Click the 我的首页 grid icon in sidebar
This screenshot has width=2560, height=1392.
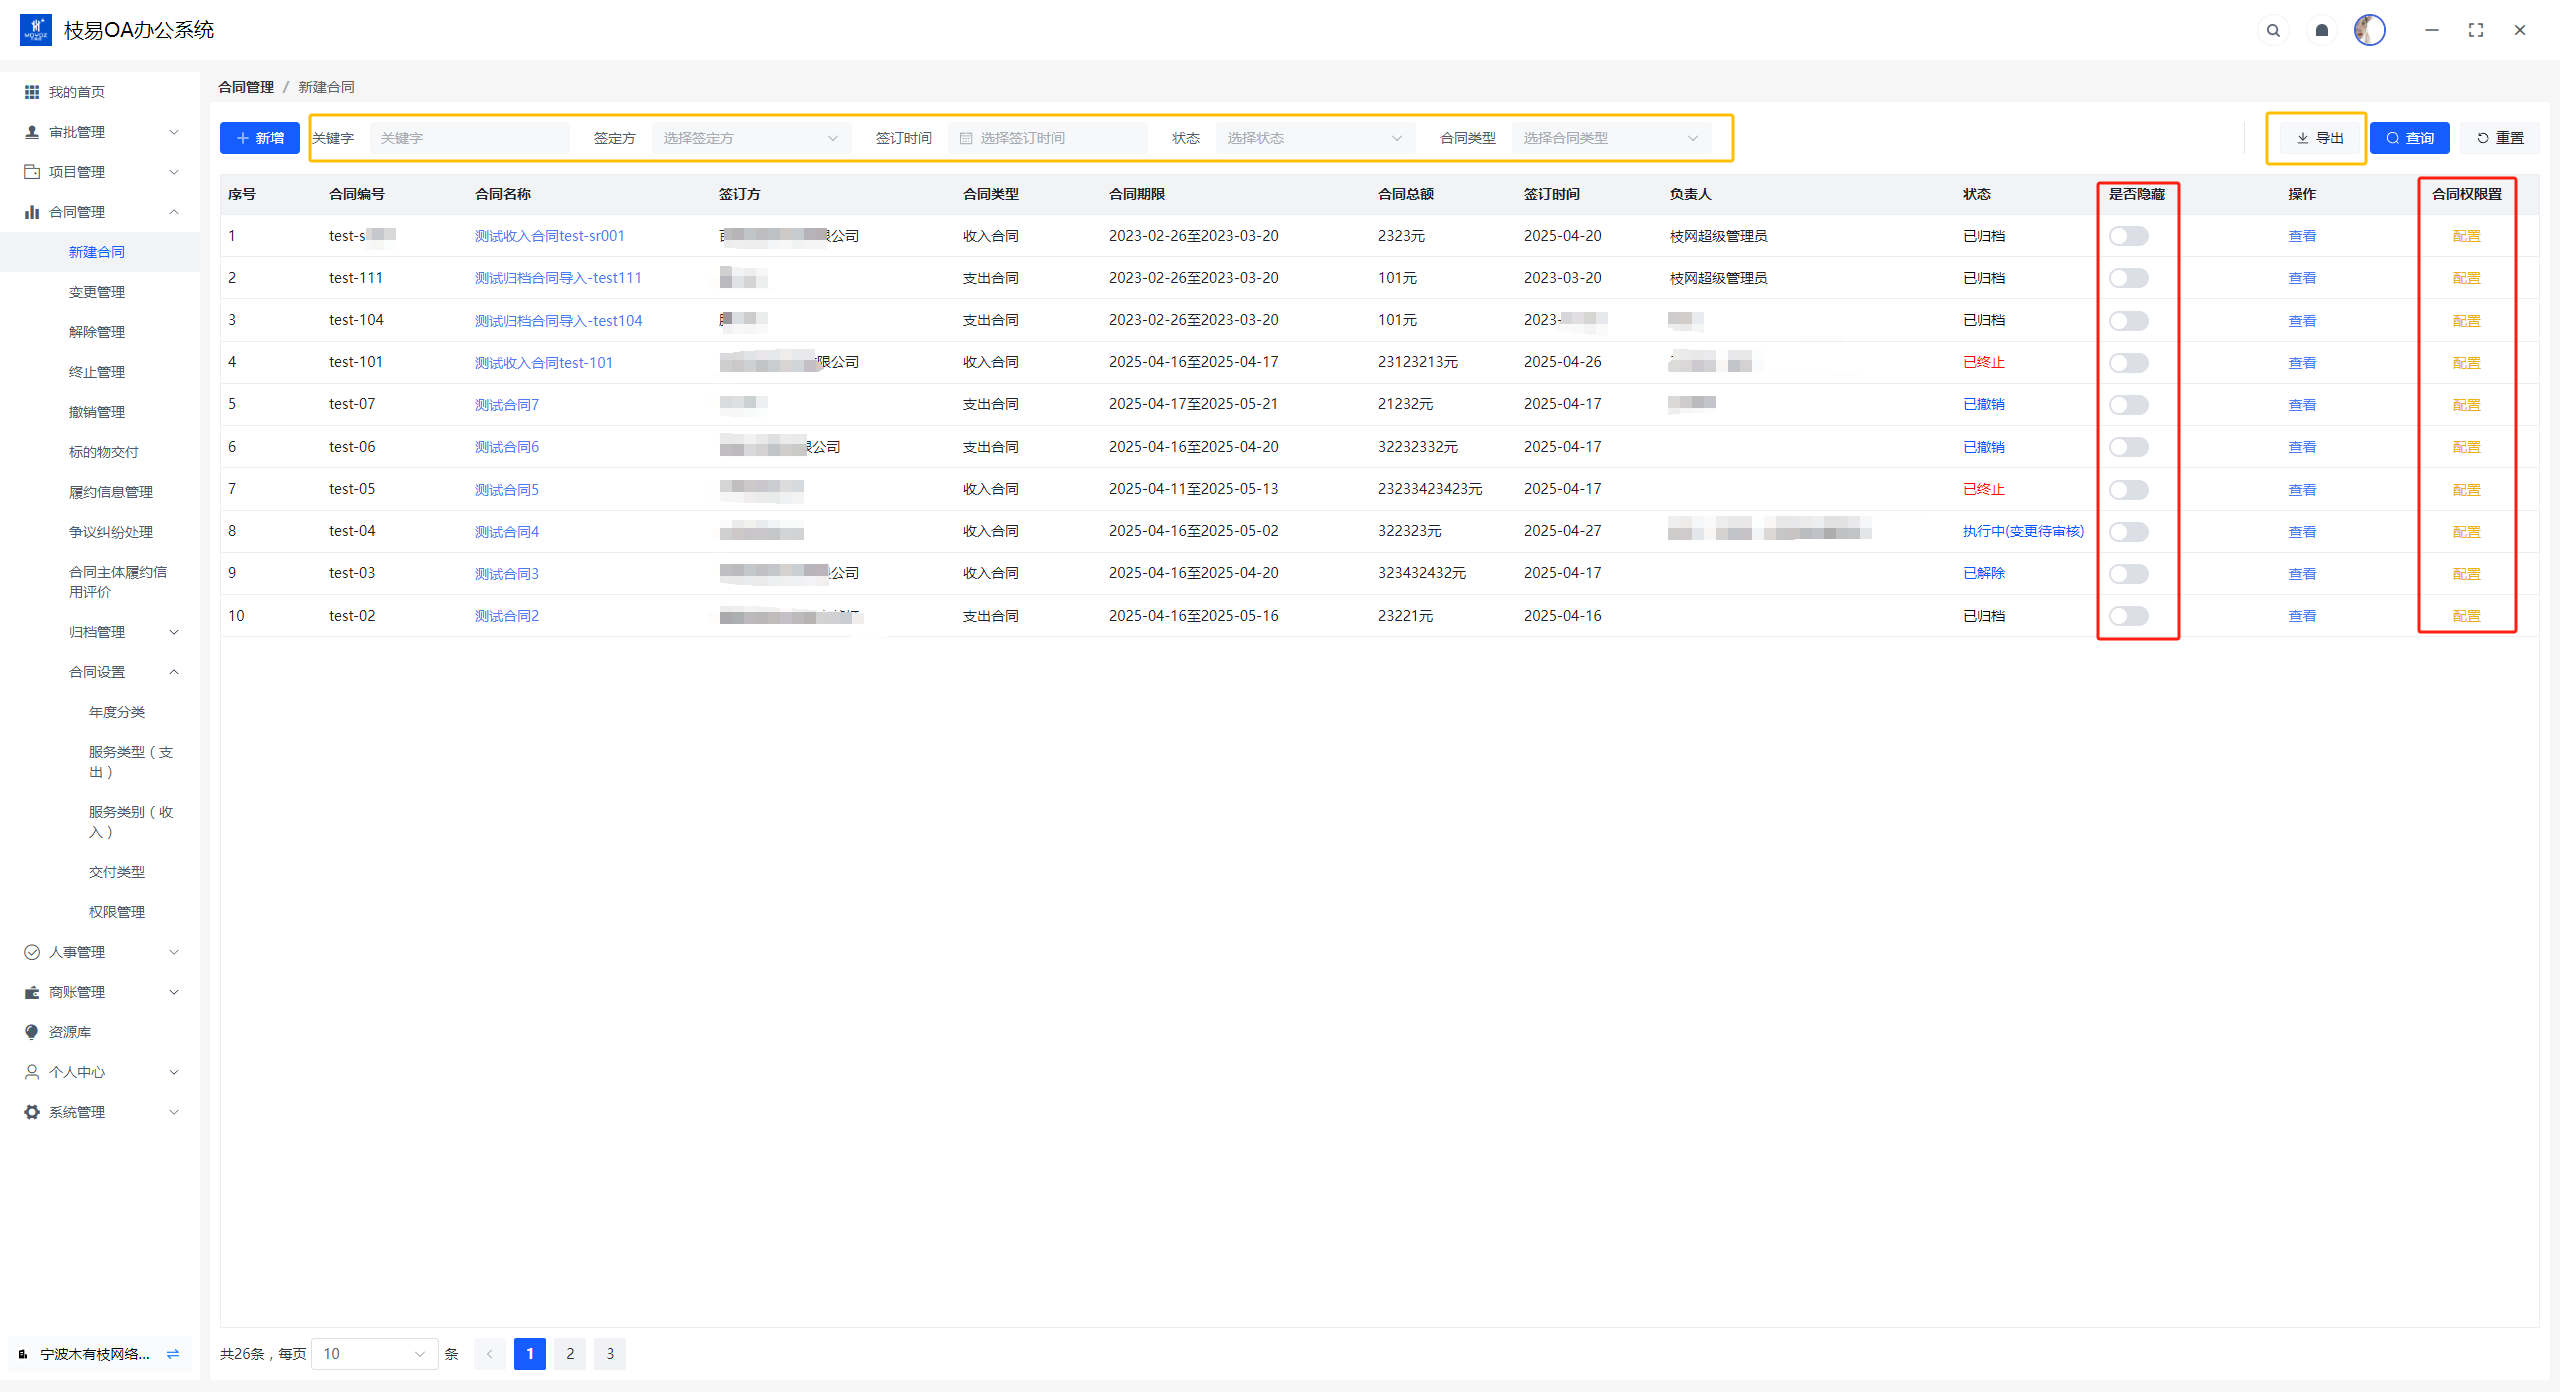(x=32, y=92)
